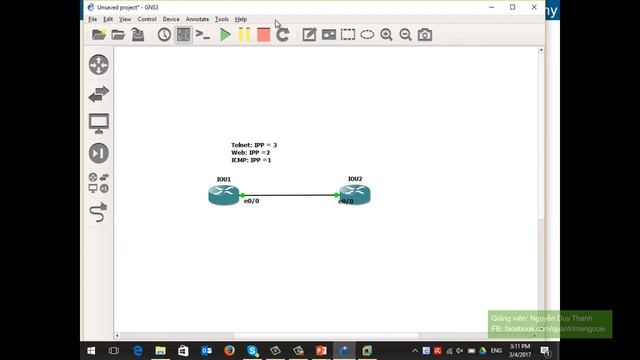Viewport: 640px width, 360px height.
Task: Open the Control menu
Action: coord(147,19)
